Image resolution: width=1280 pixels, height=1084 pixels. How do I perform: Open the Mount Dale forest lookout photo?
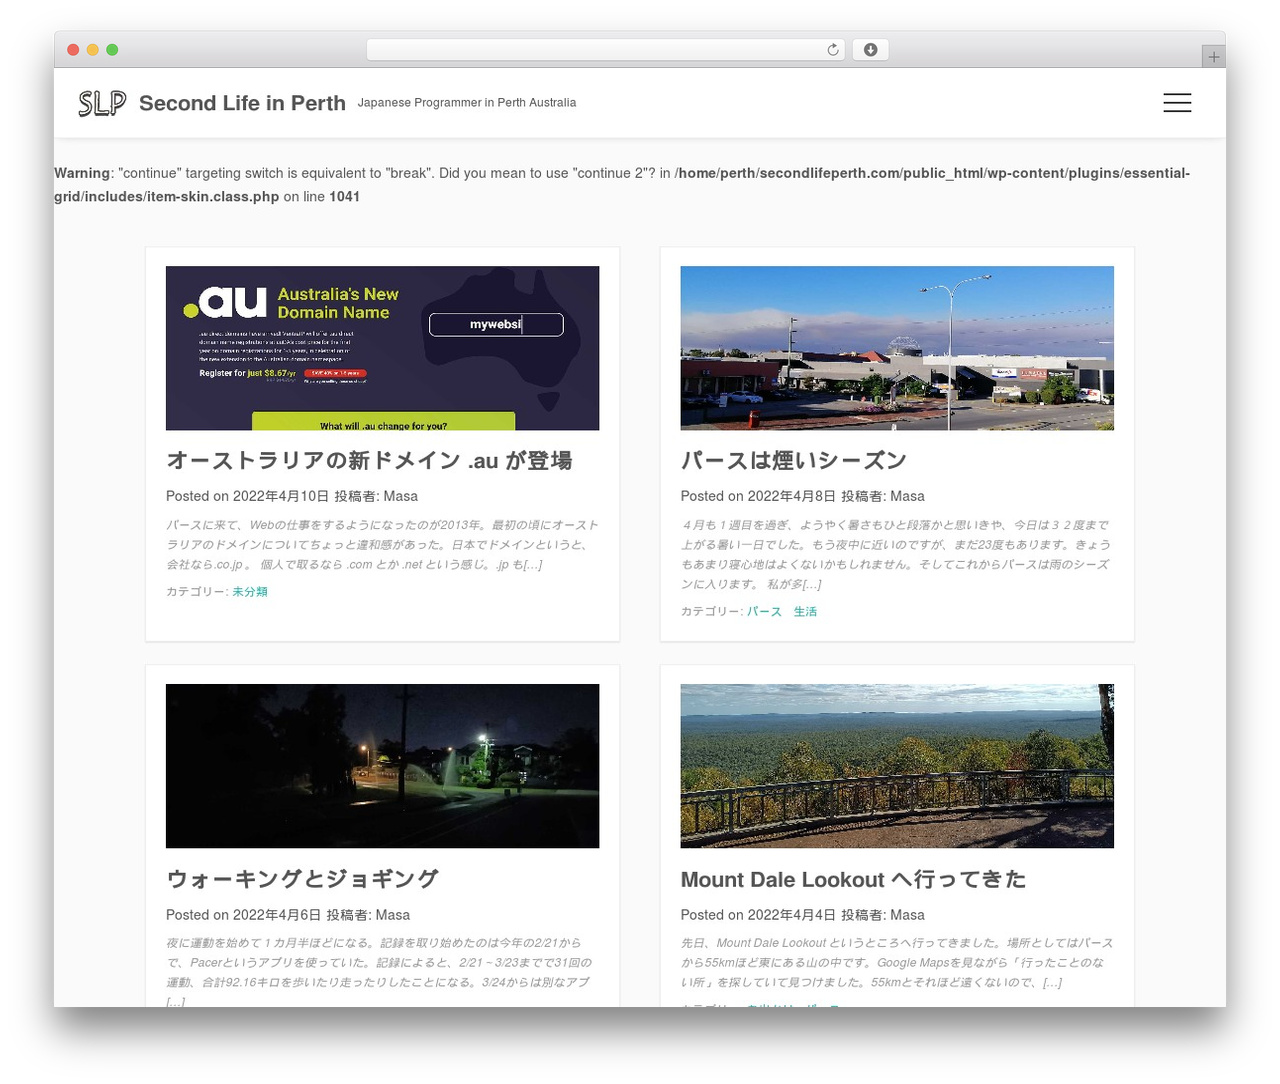897,766
